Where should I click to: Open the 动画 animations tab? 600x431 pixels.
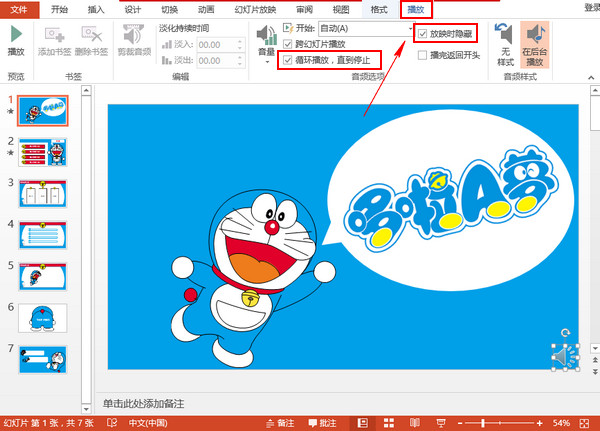pos(206,10)
